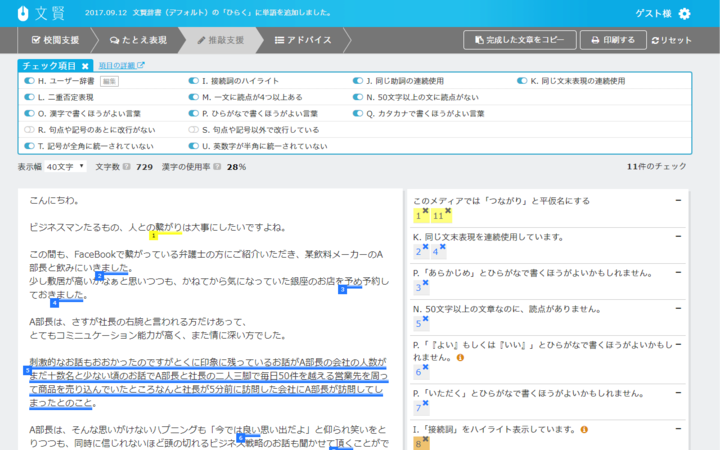
Task: Toggle O. 漢字で書くほうがよい言葉 switch
Action: pos(29,113)
